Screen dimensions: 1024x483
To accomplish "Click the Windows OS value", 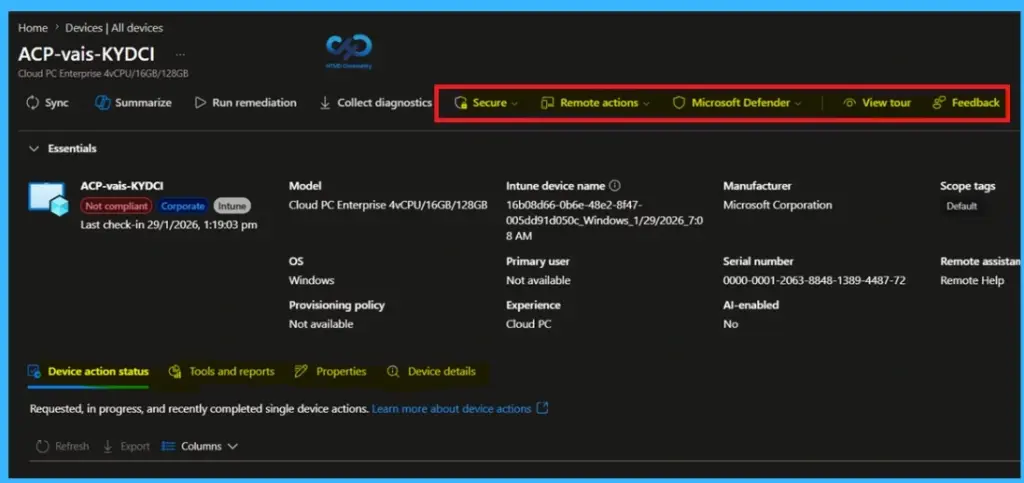I will pos(312,281).
